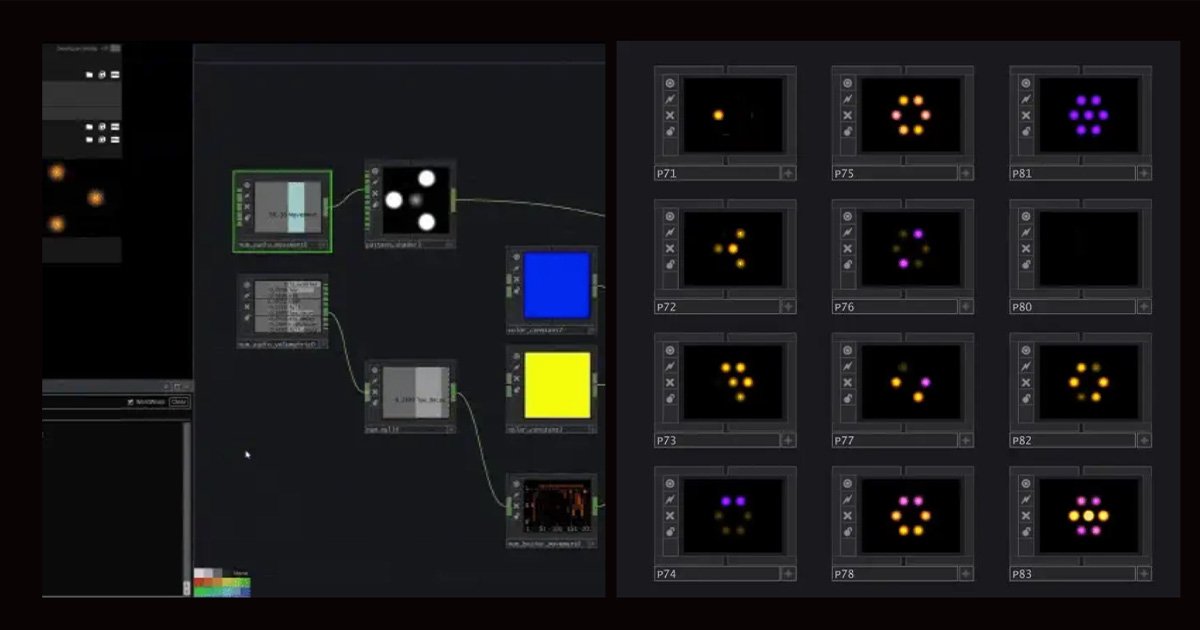Click the lock icon on P81 node

(x=1026, y=132)
